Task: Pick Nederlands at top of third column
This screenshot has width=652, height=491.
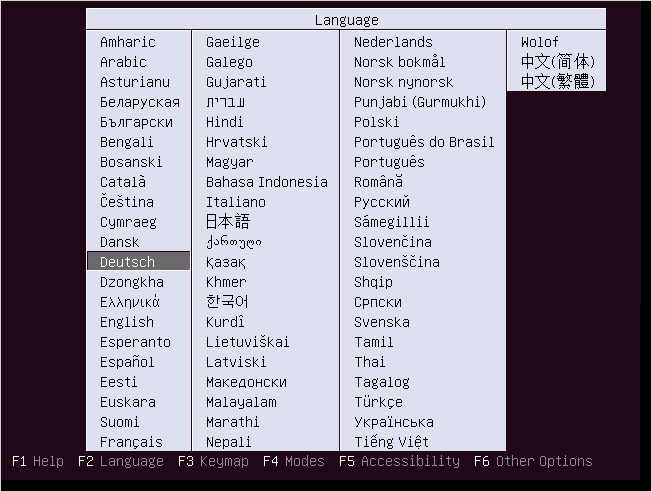Action: click(393, 42)
